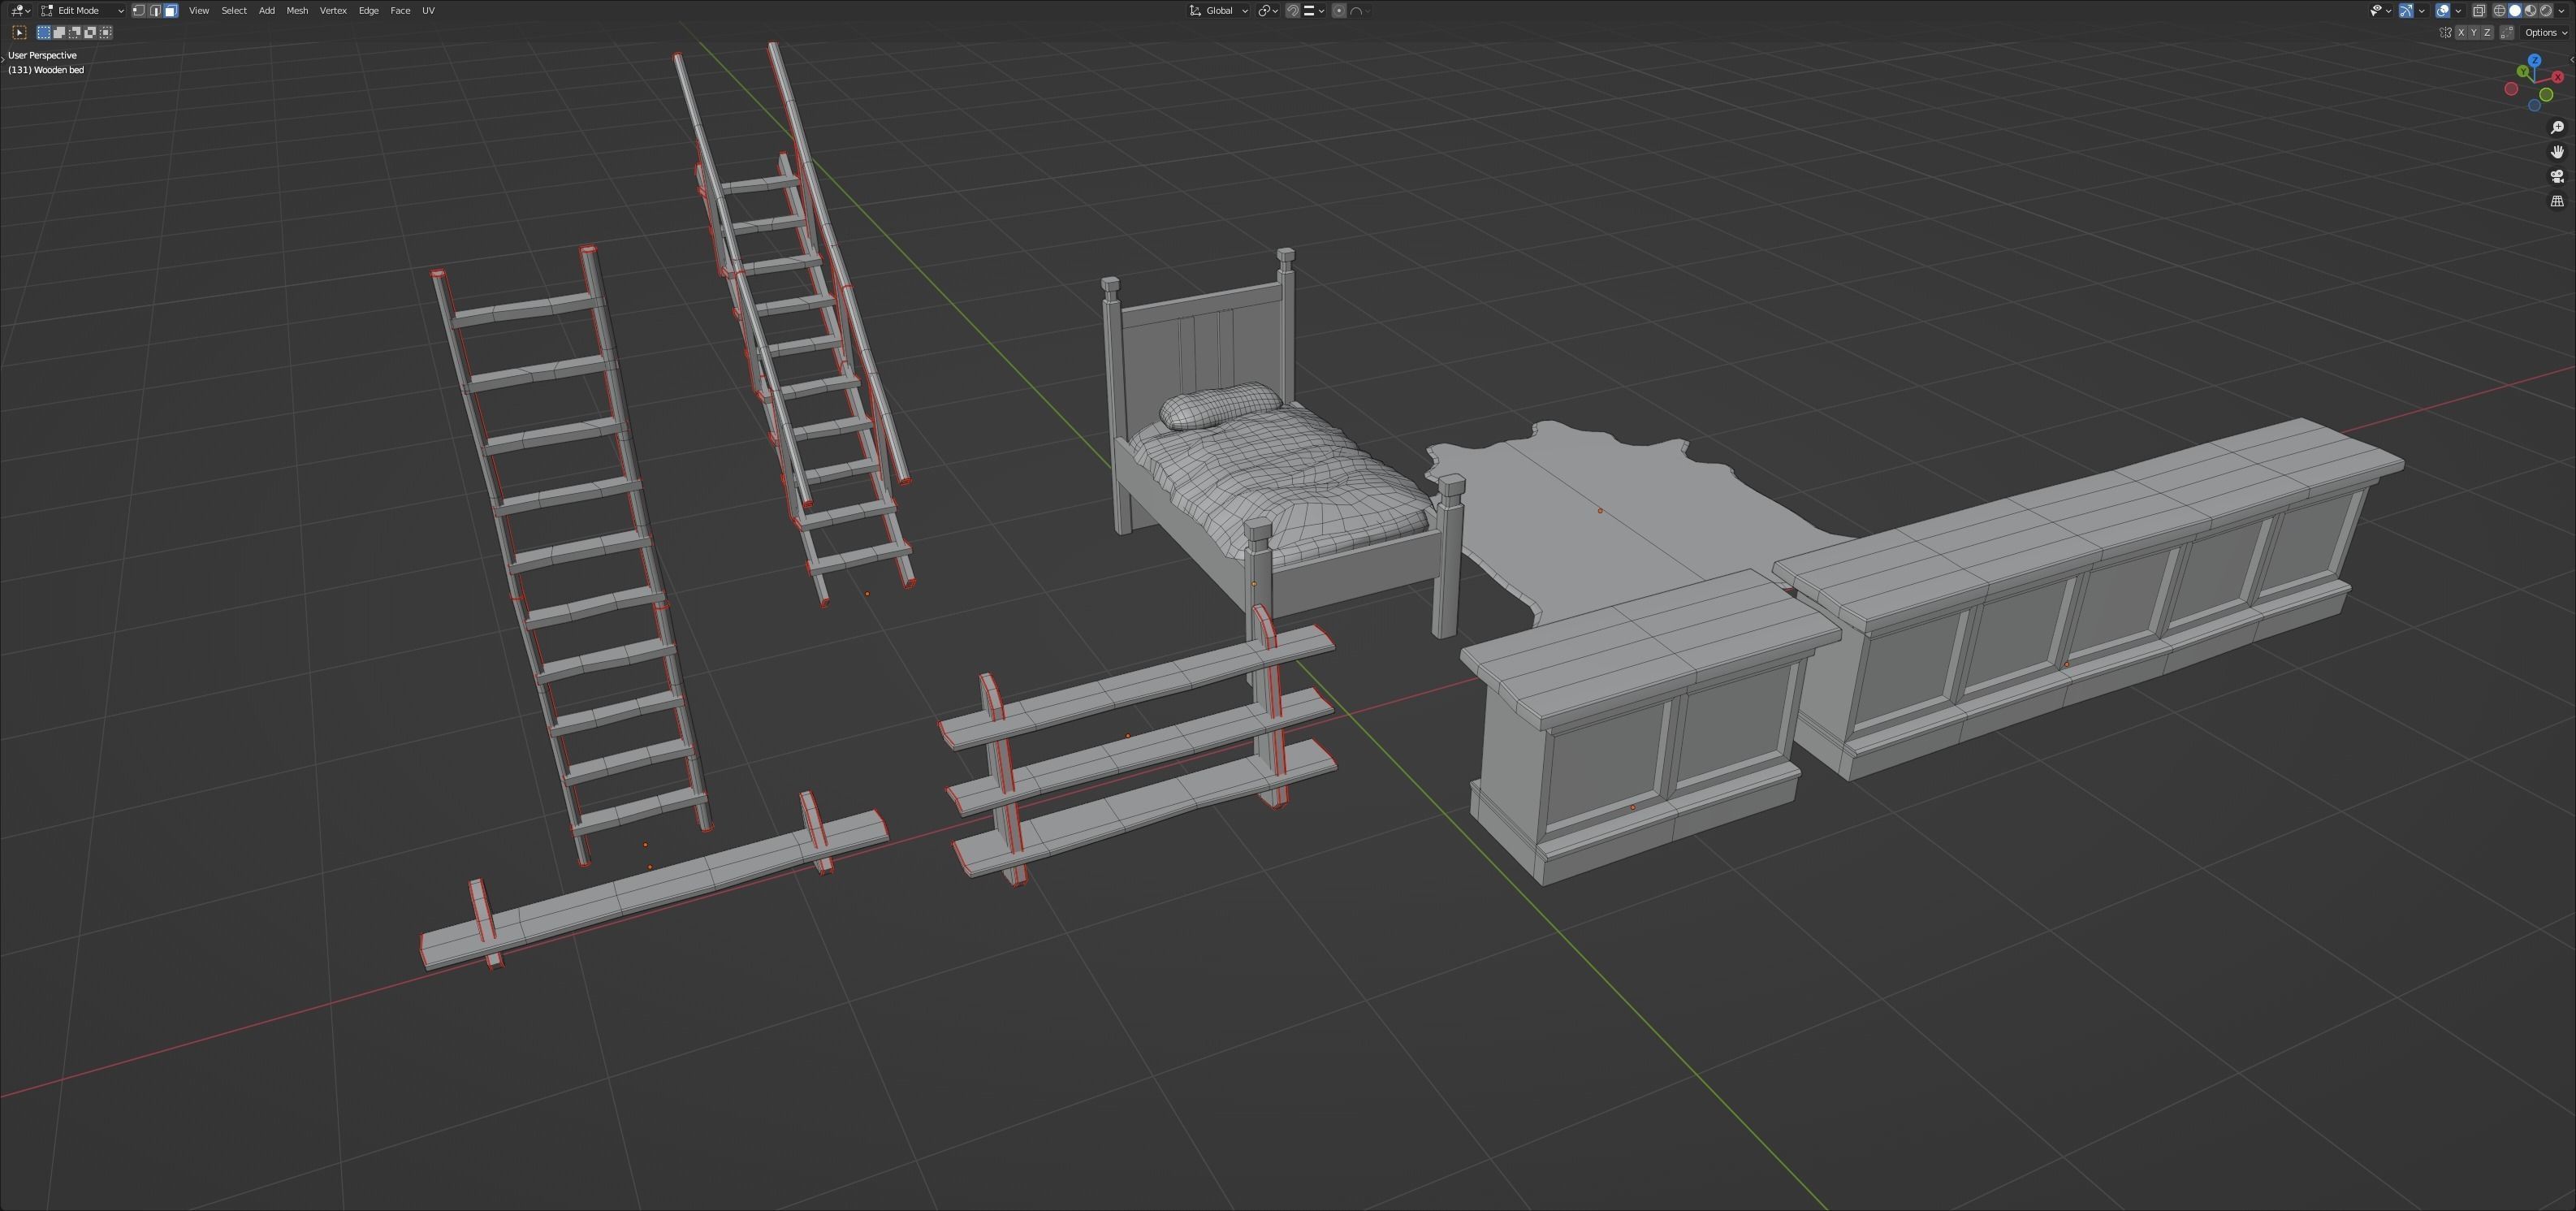Screen dimensions: 2576x1211
Task: Choose Extend existing selection mode
Action: point(59,32)
